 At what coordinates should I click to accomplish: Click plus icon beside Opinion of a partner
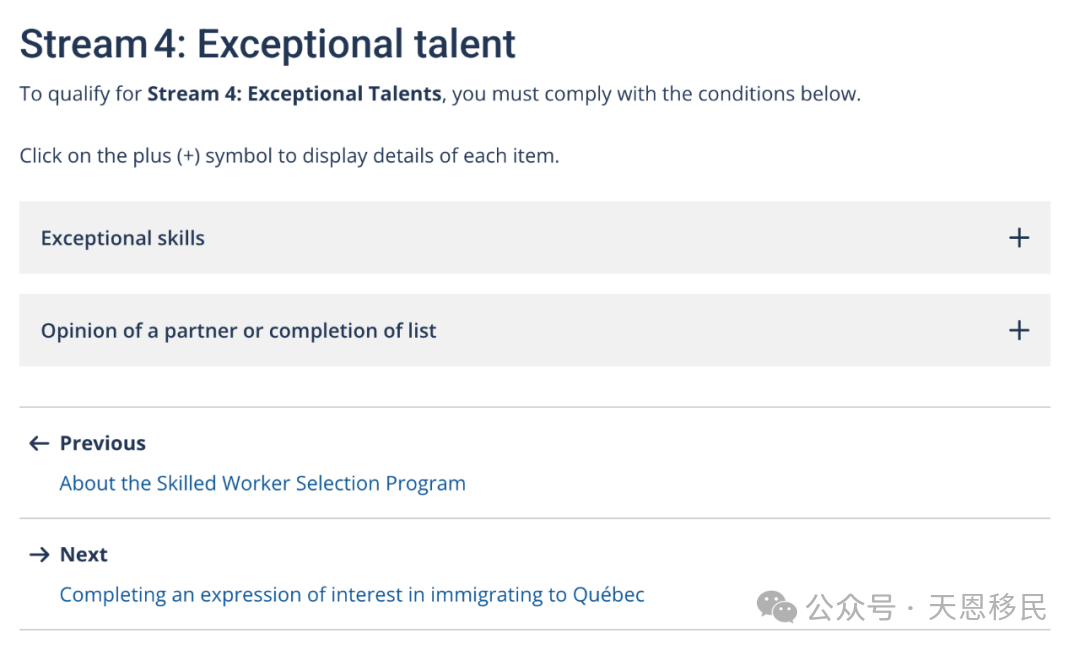[1019, 331]
